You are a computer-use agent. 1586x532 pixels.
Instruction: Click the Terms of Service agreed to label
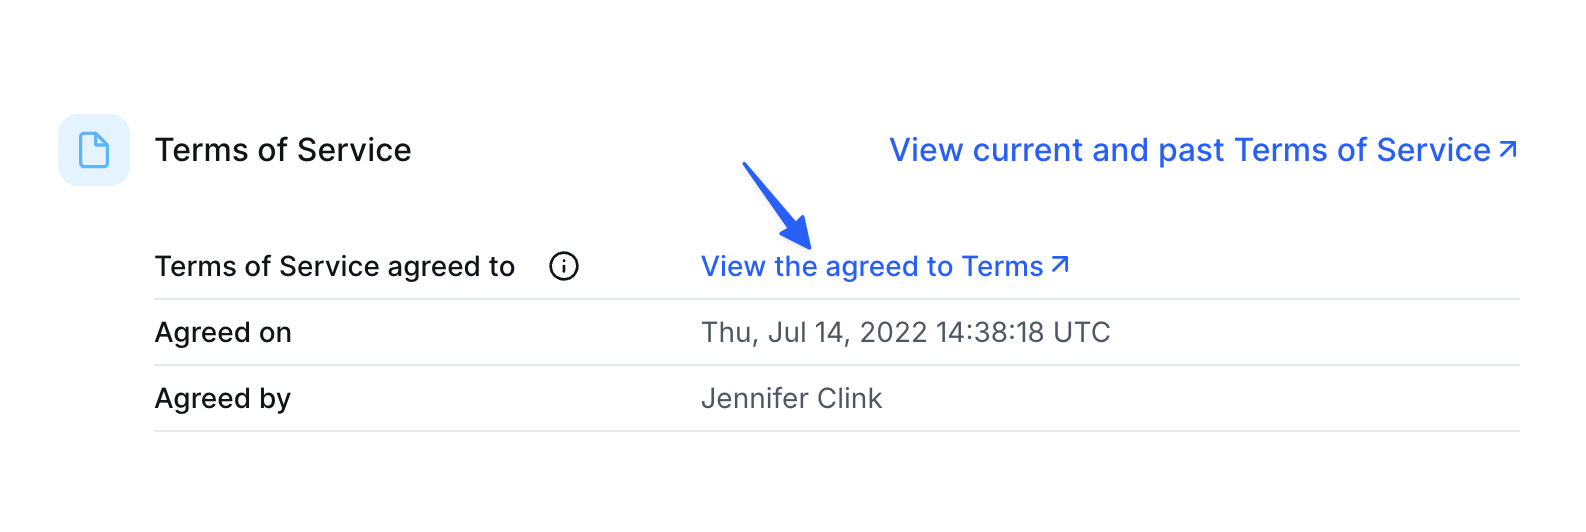(335, 266)
